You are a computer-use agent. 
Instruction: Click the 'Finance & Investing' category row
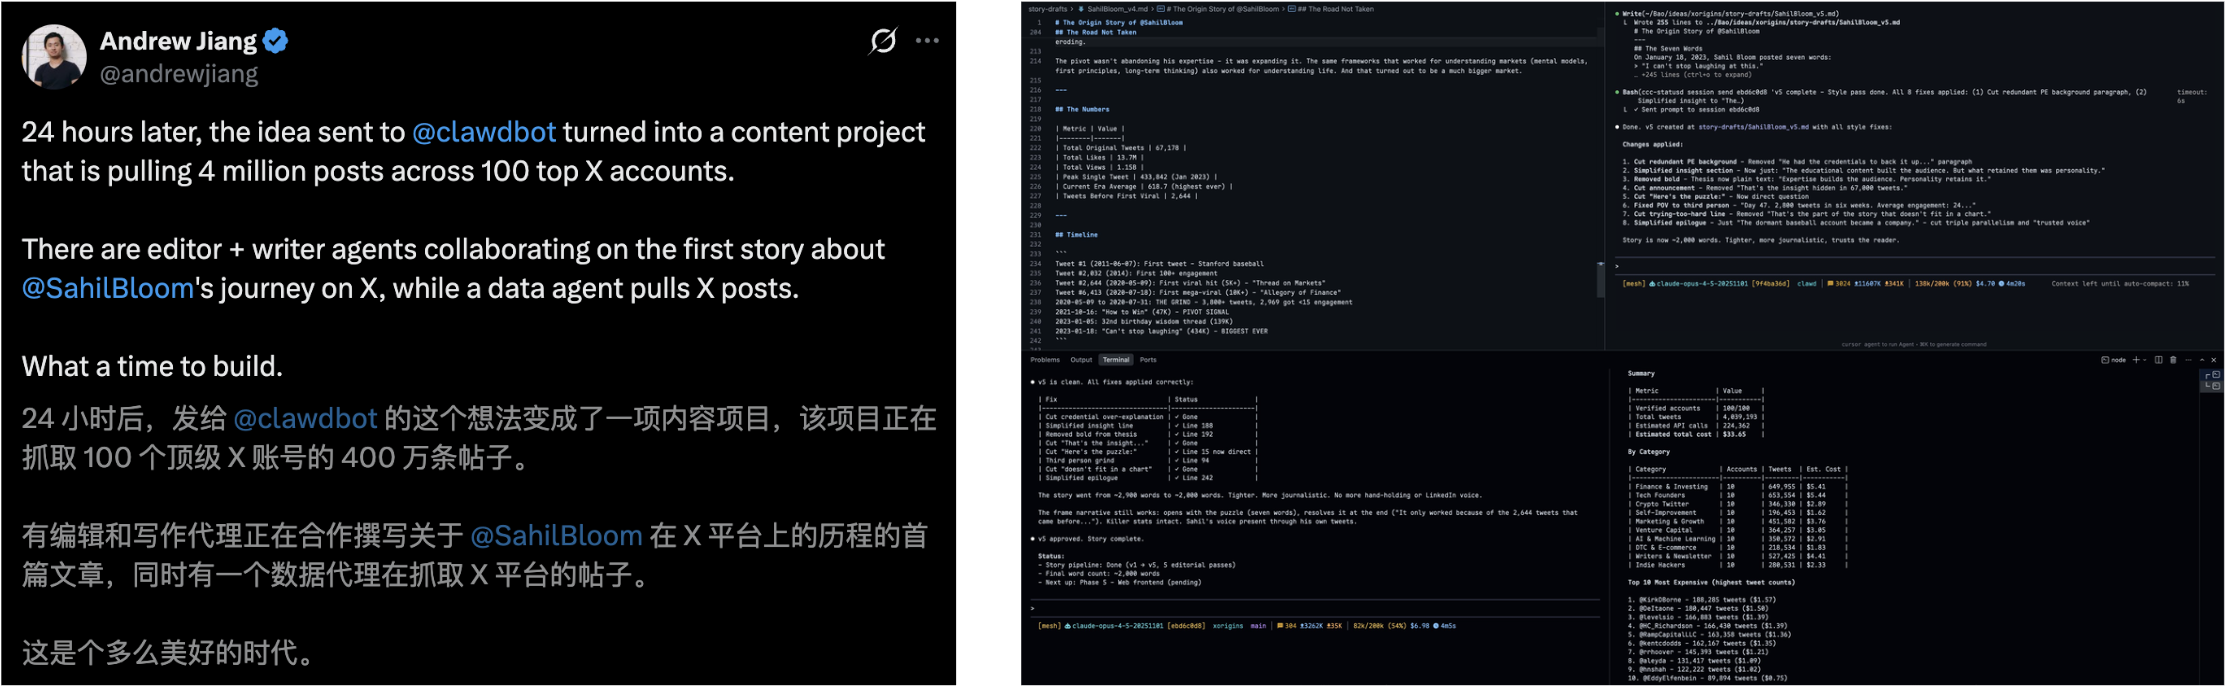1738,487
